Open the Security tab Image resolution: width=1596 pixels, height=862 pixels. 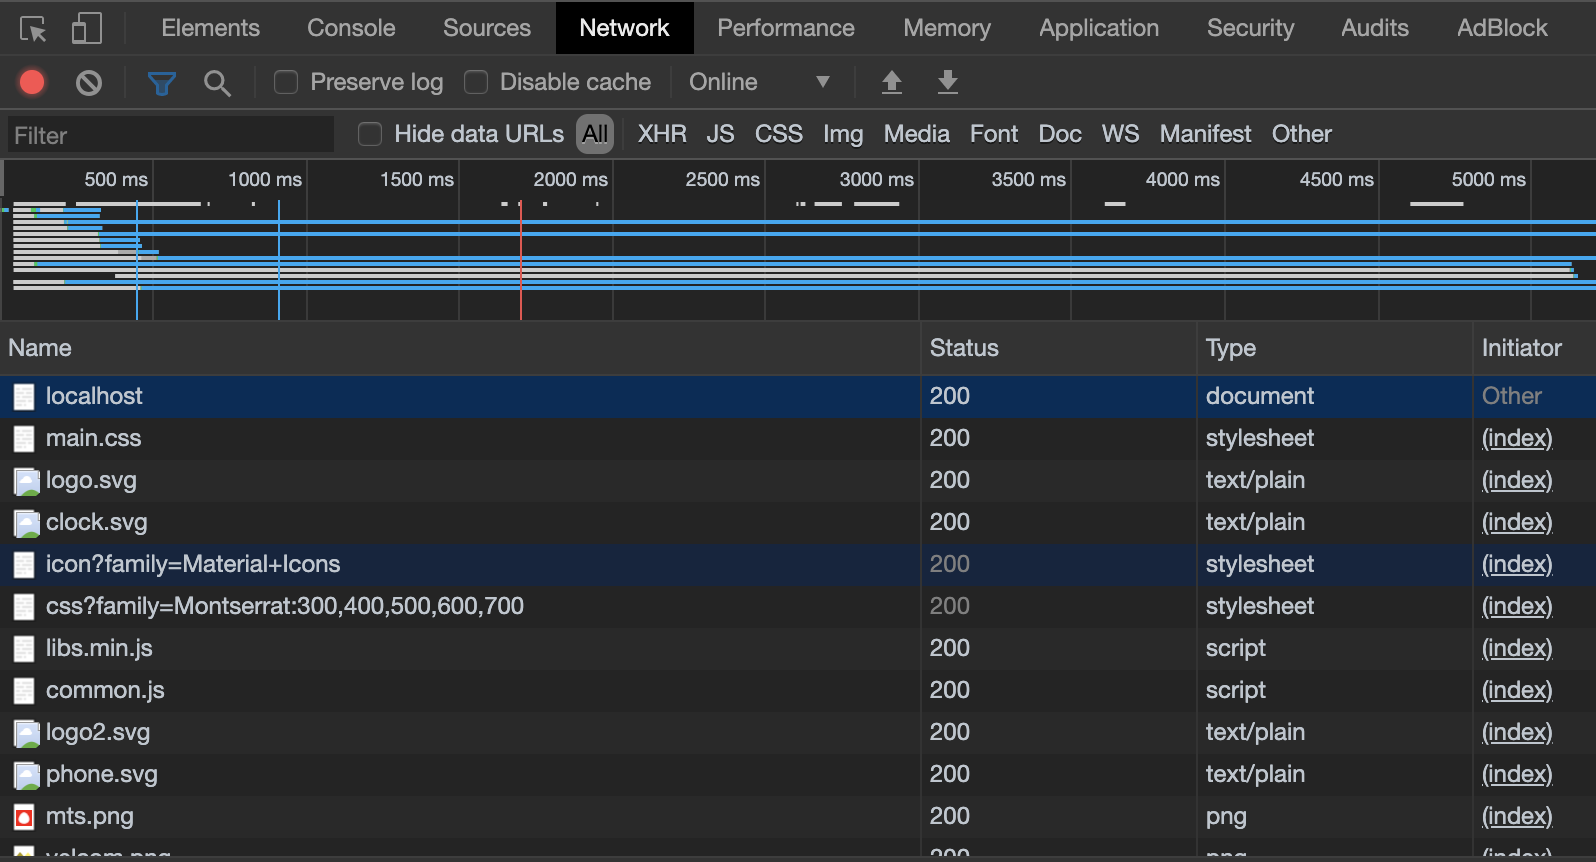(x=1250, y=28)
